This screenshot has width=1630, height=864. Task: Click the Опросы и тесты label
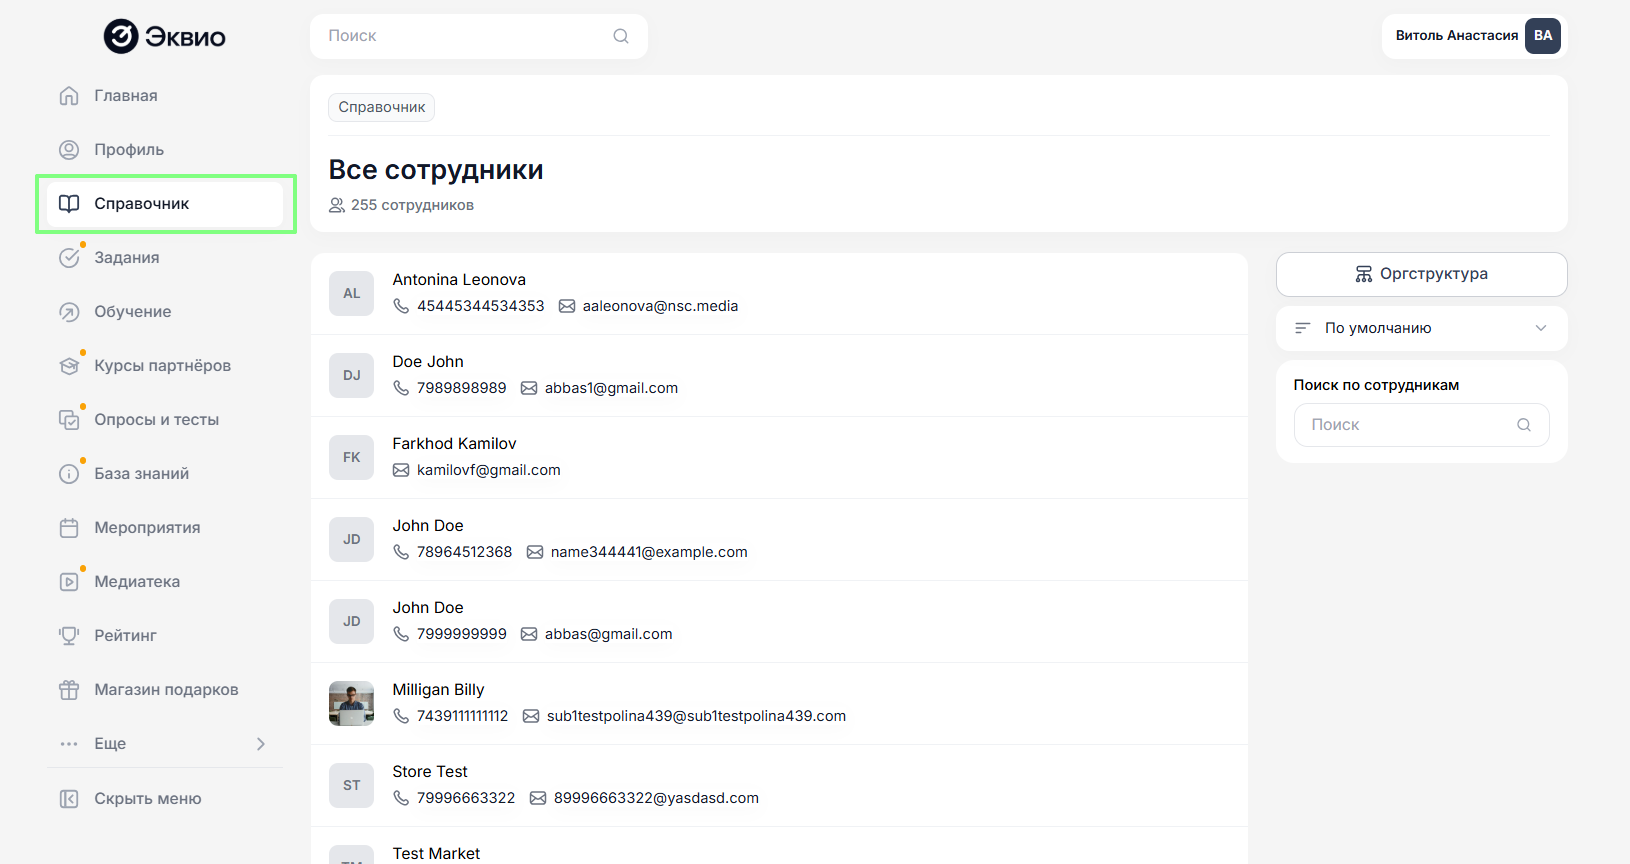pyautogui.click(x=157, y=420)
